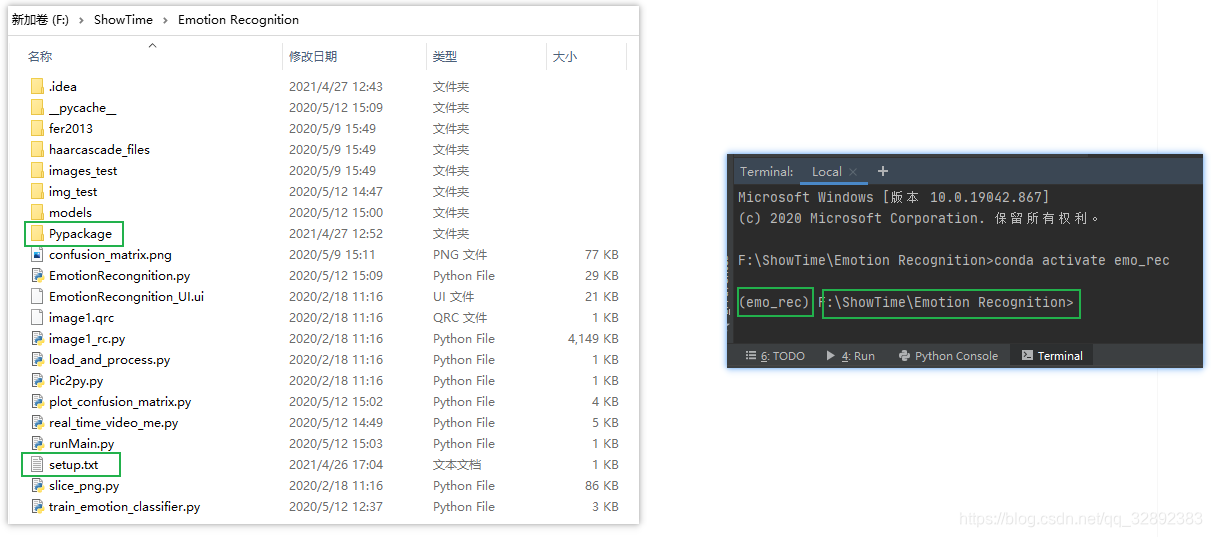Image resolution: width=1212 pixels, height=537 pixels.
Task: Select the confusion_matrix.png file name
Action: point(110,254)
